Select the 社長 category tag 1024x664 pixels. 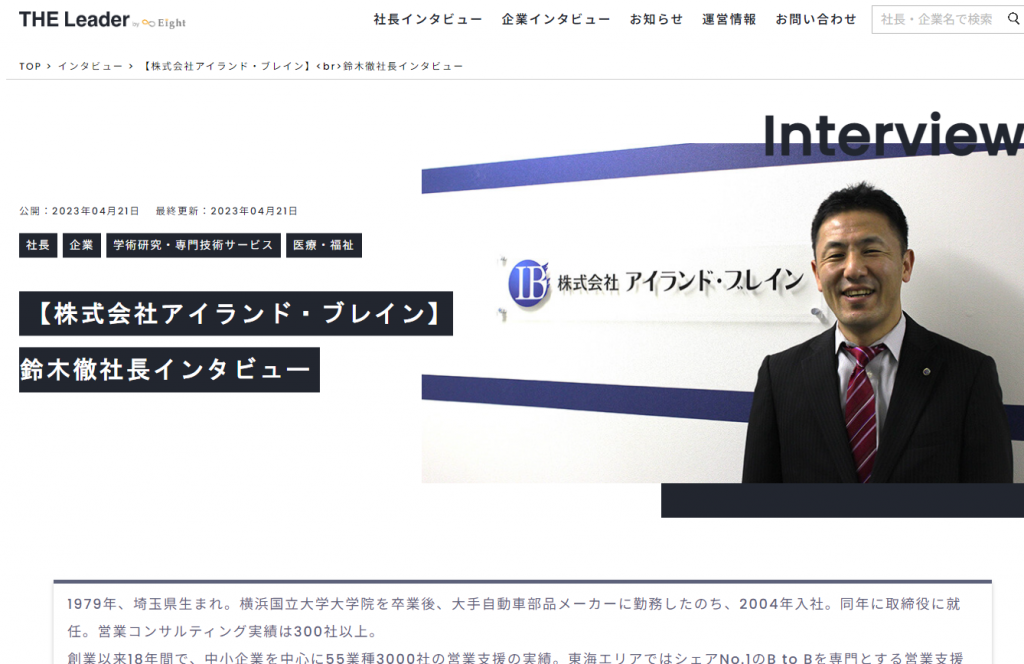coord(38,245)
